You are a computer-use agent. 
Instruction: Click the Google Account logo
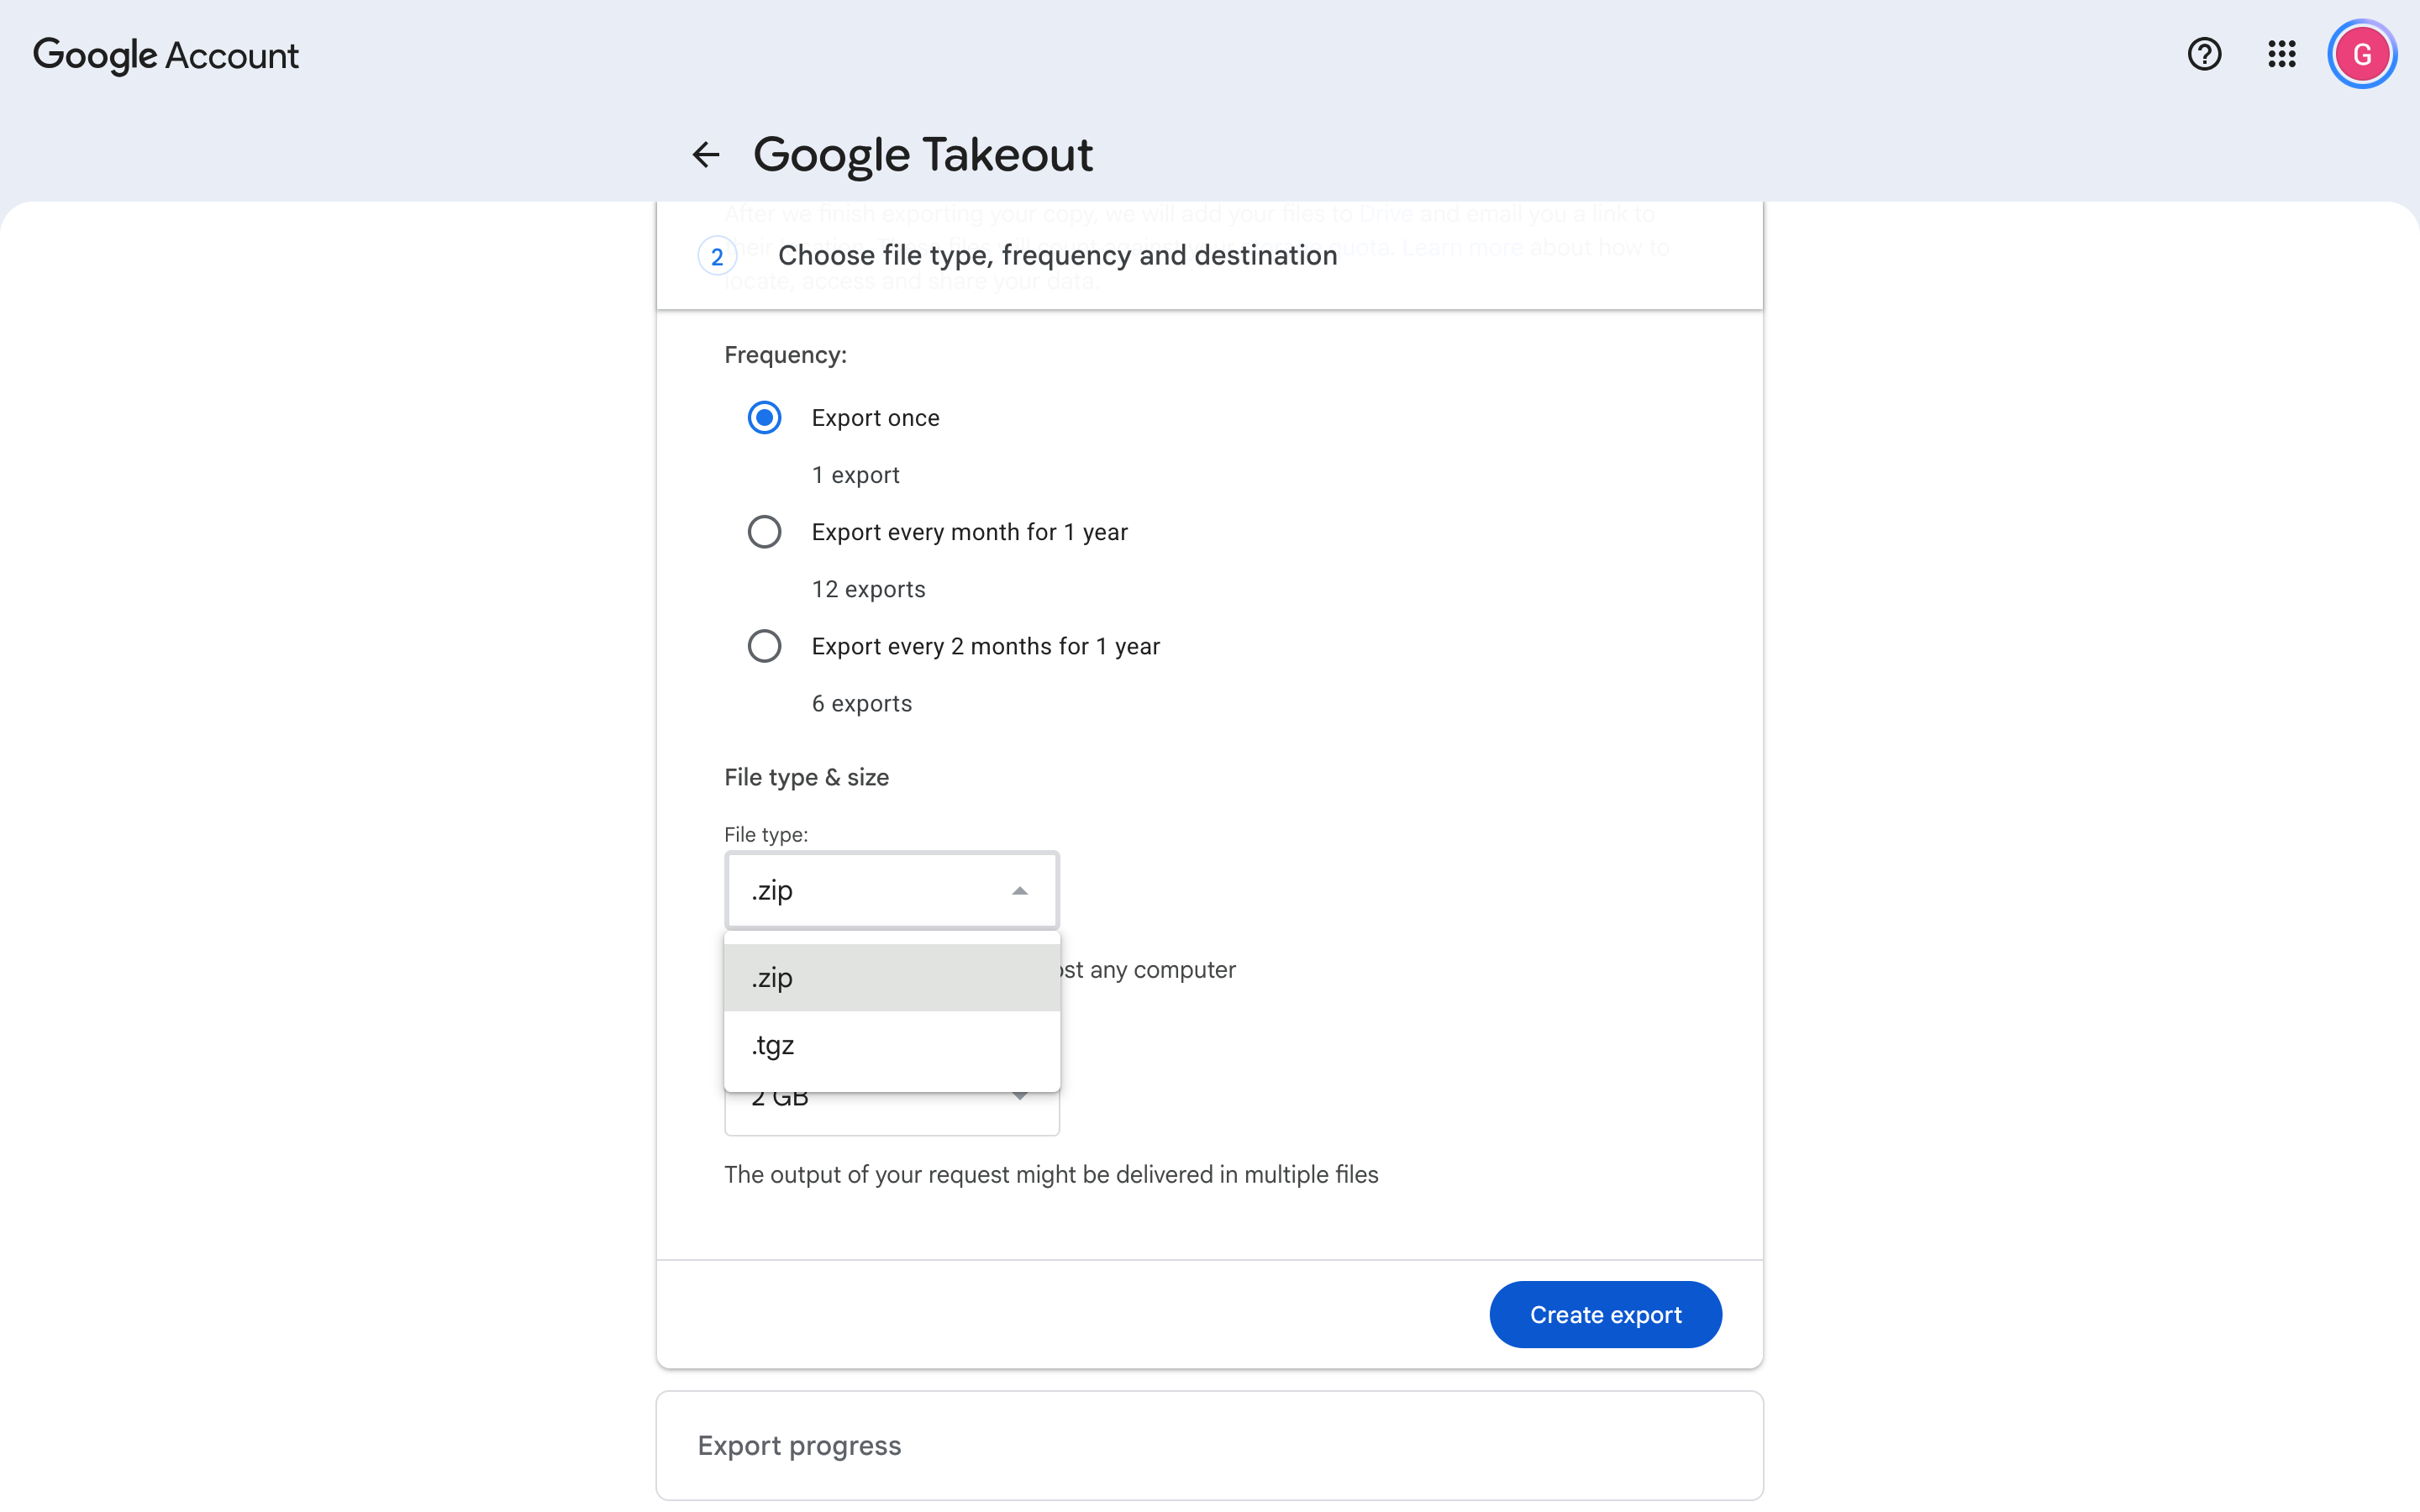(166, 55)
